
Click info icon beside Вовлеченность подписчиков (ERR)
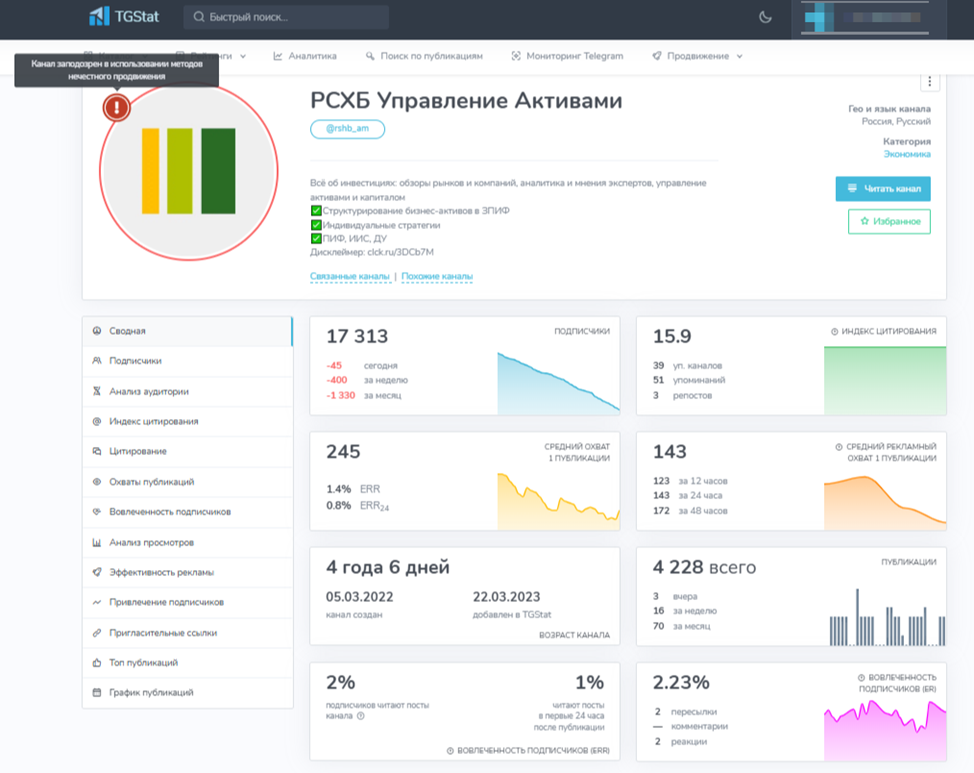click(450, 751)
